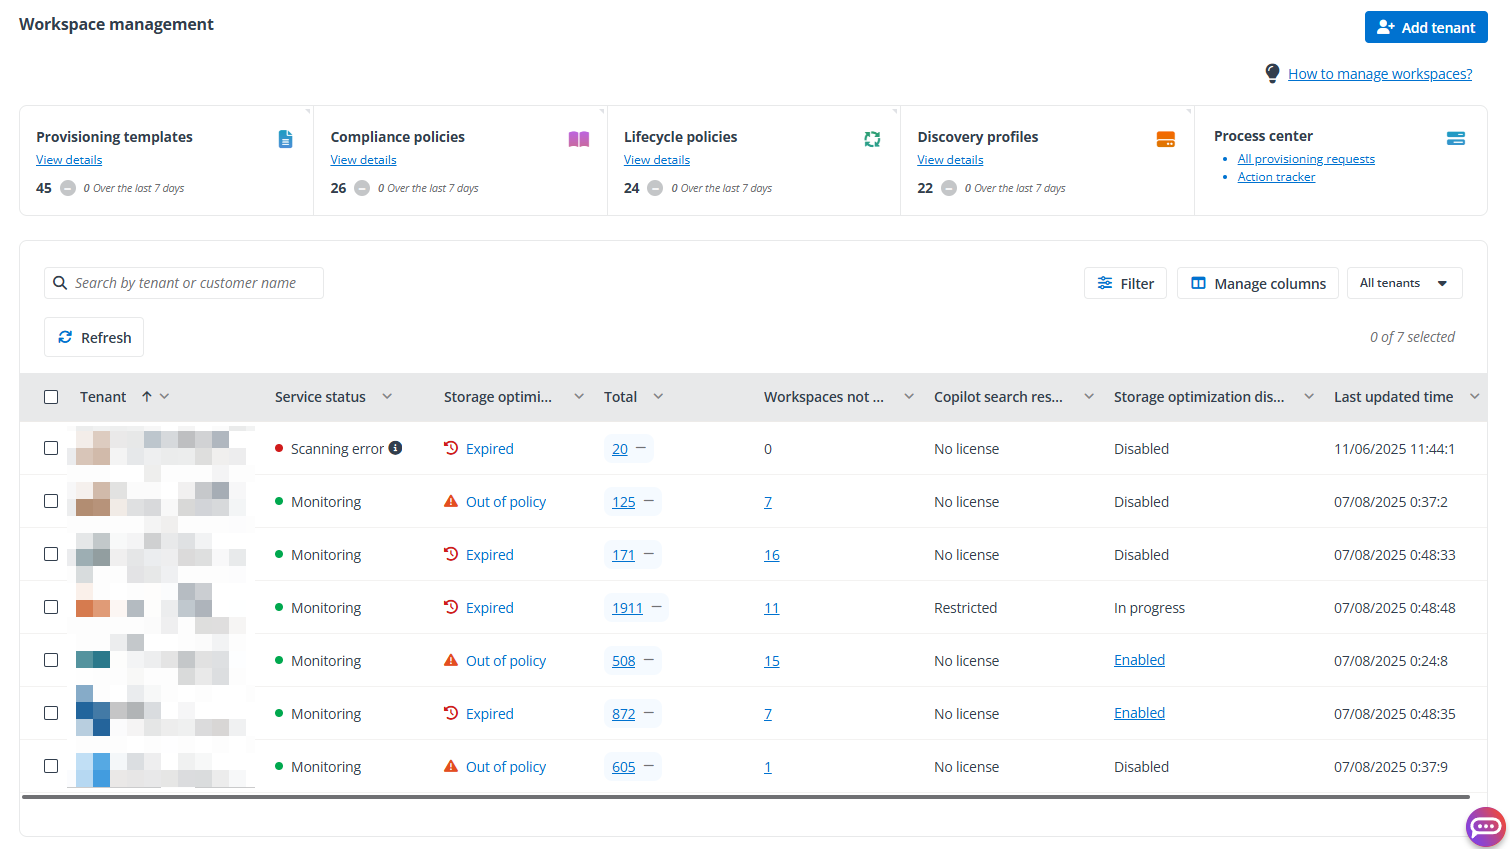
Task: Click the Add tenant button
Action: point(1426,27)
